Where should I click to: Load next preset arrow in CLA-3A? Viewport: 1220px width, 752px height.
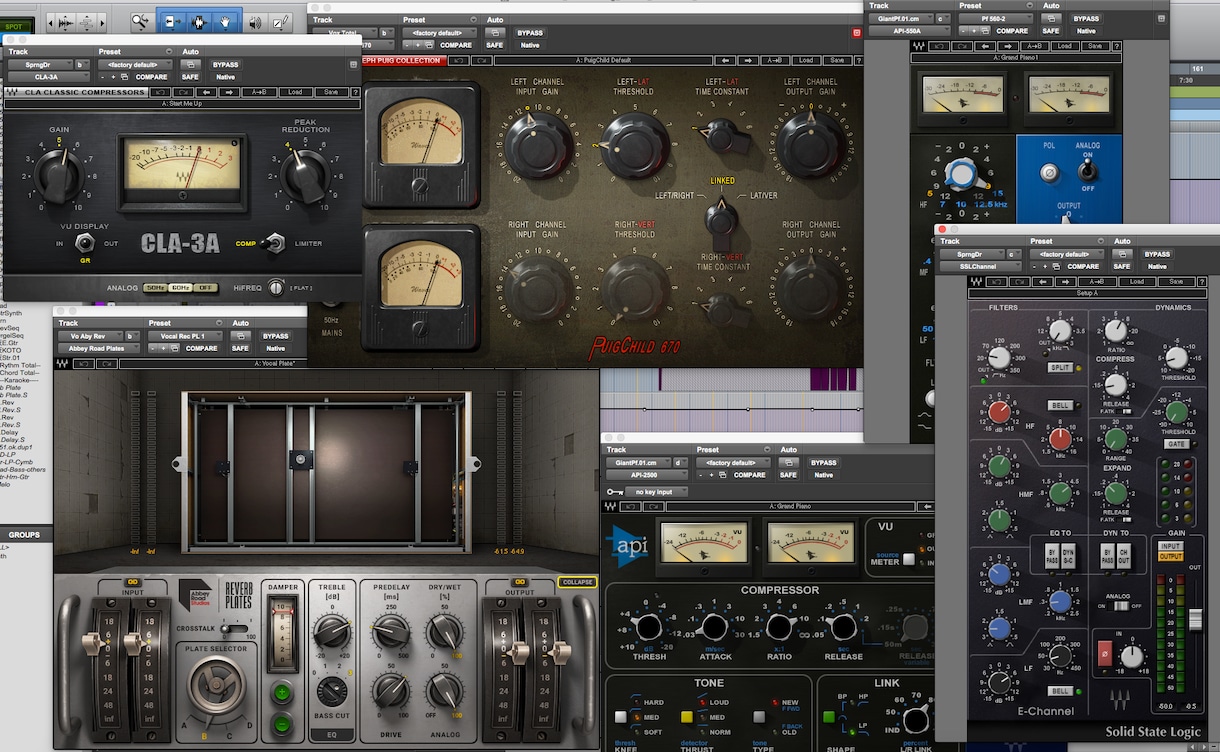pos(228,92)
